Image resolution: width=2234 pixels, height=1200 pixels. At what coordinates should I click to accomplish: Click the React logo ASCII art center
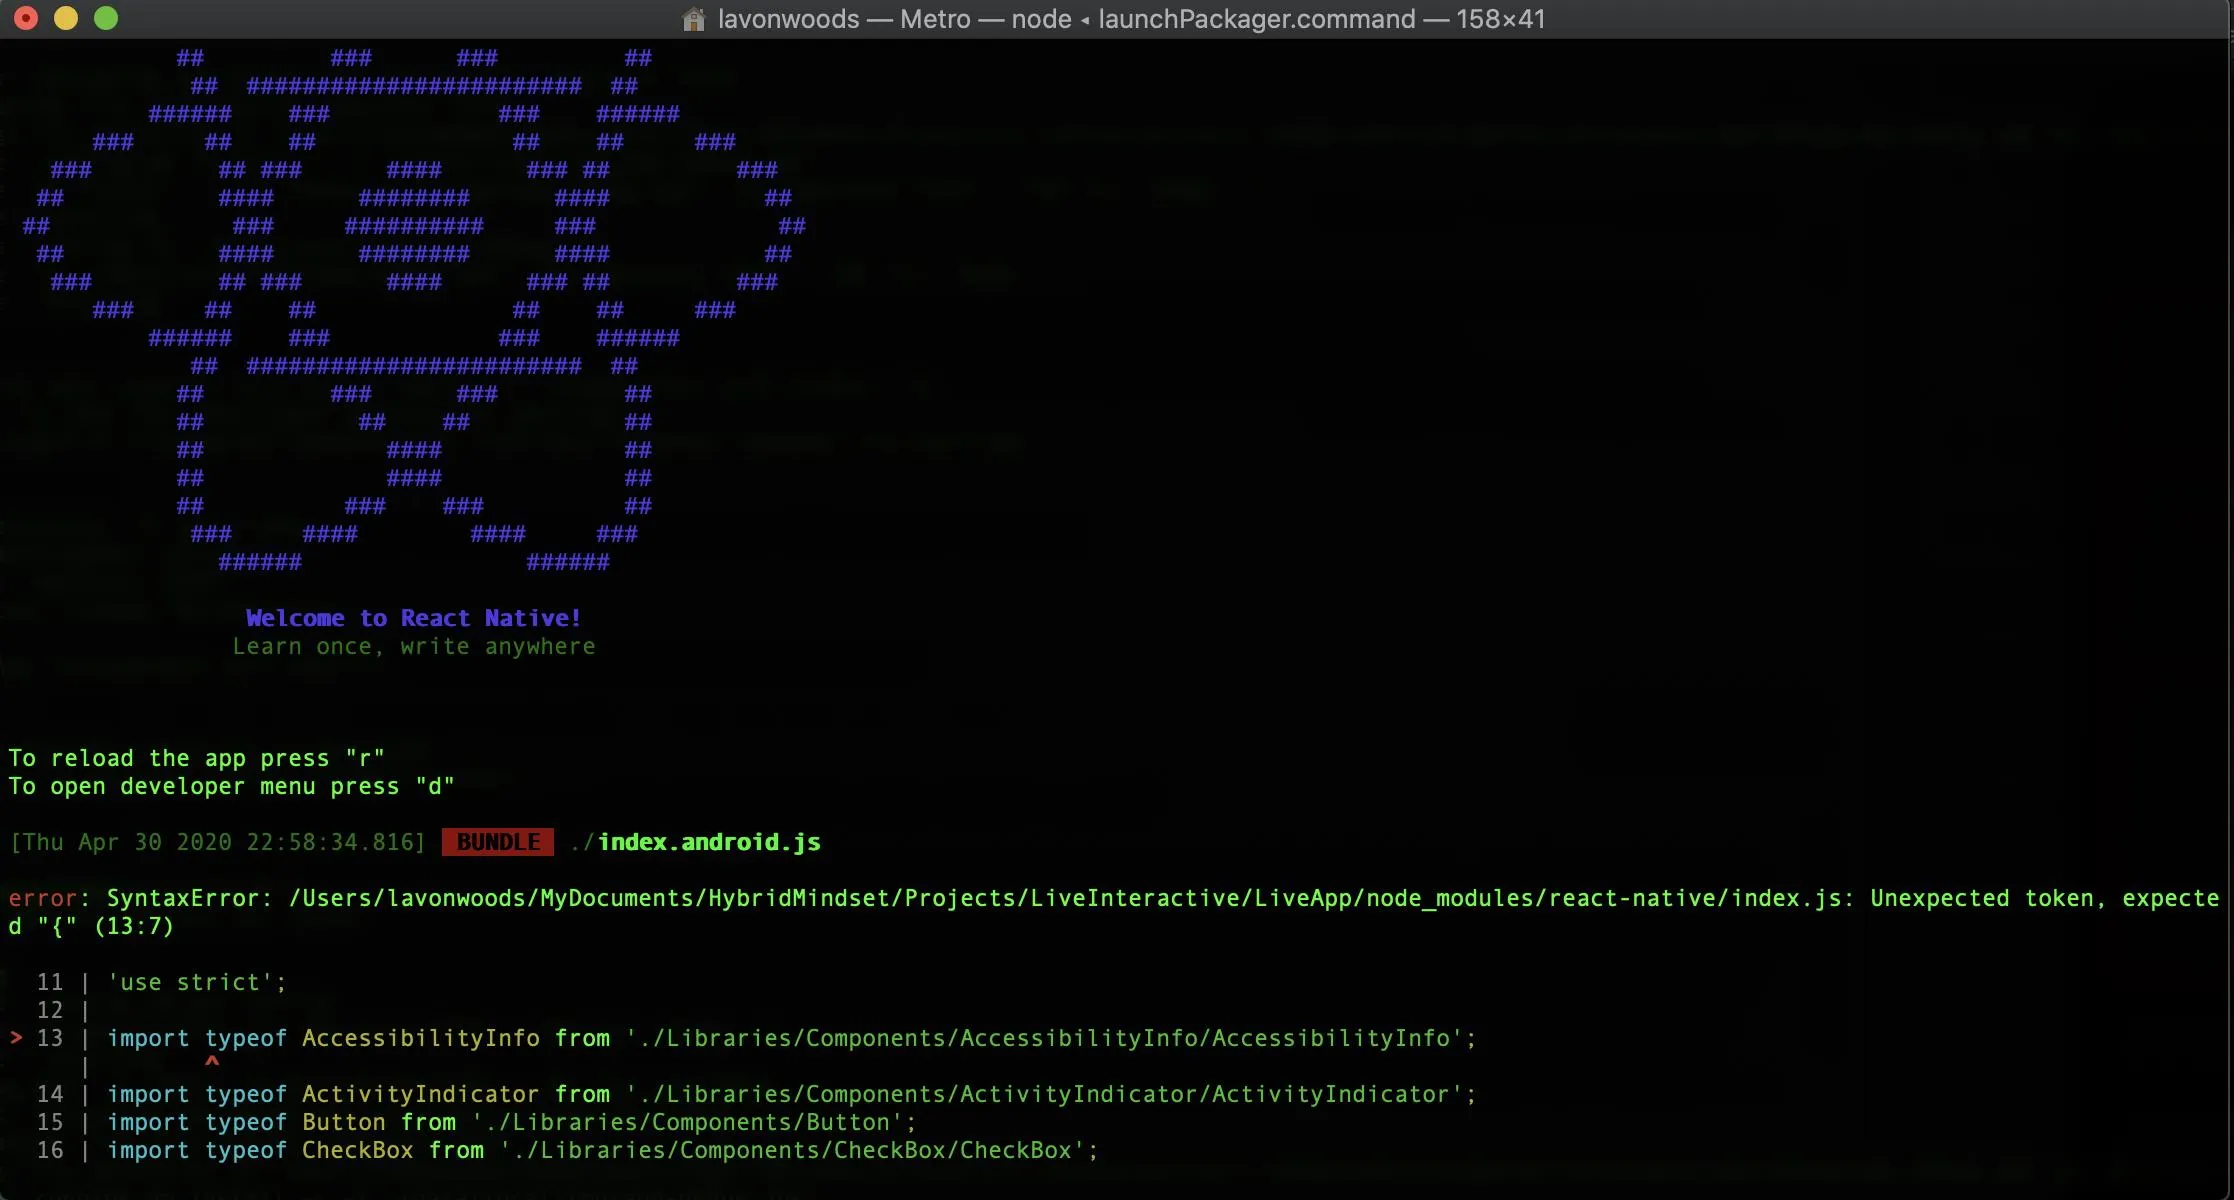click(x=413, y=226)
